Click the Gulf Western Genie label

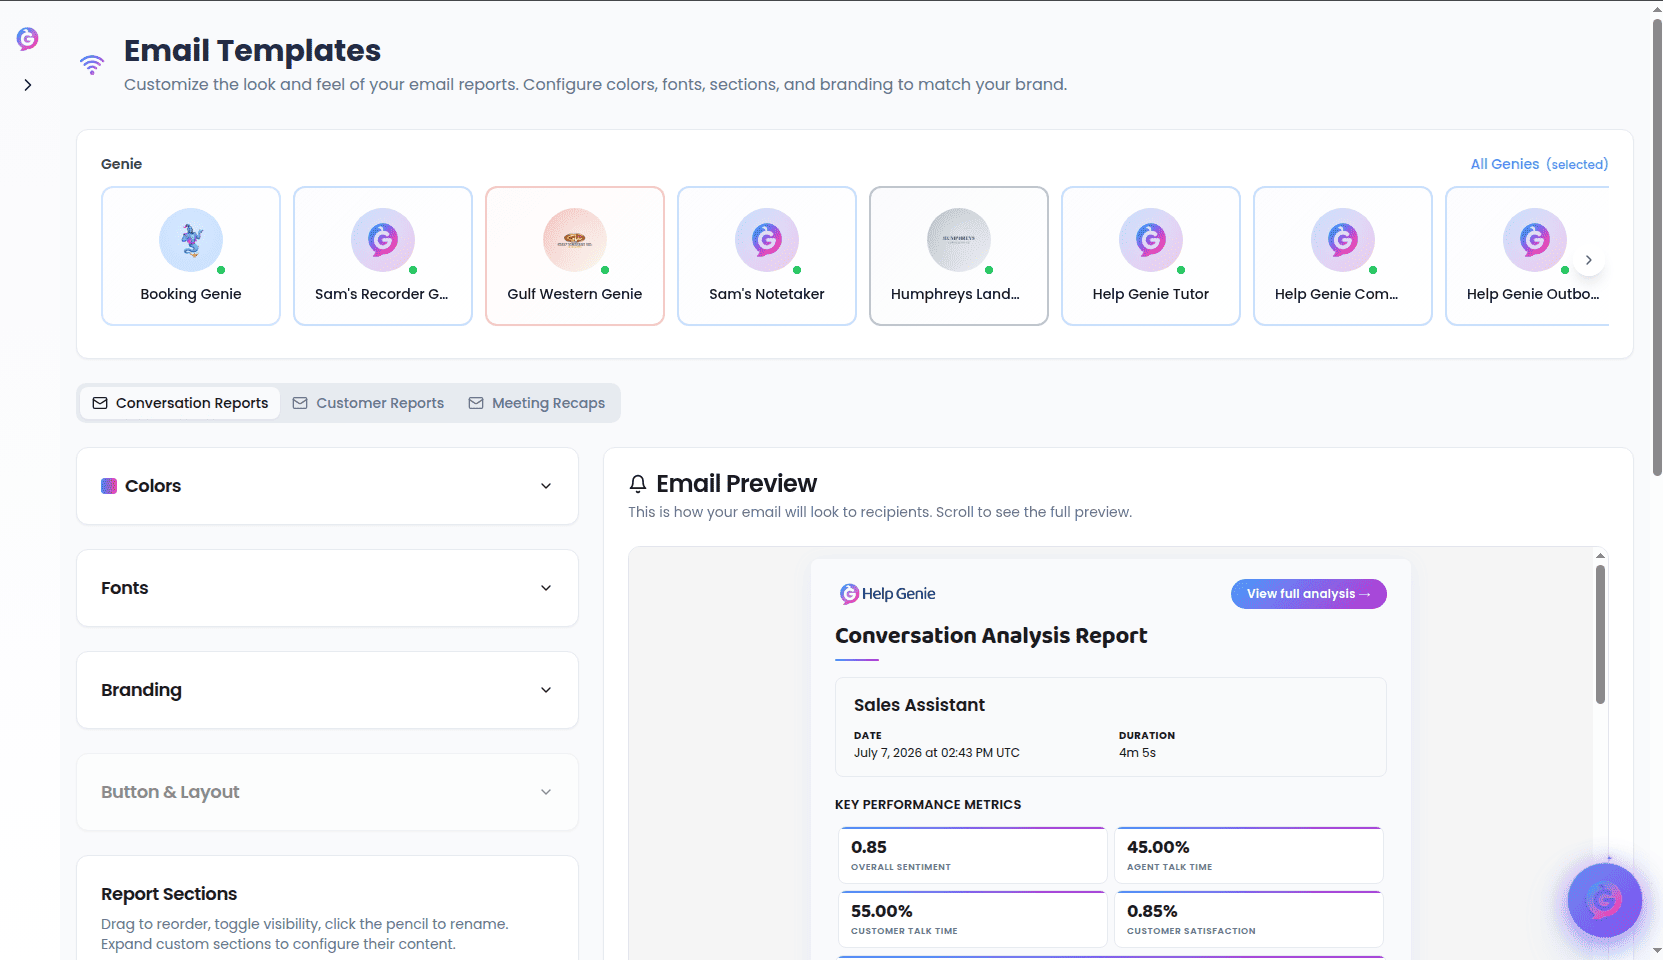pos(575,294)
